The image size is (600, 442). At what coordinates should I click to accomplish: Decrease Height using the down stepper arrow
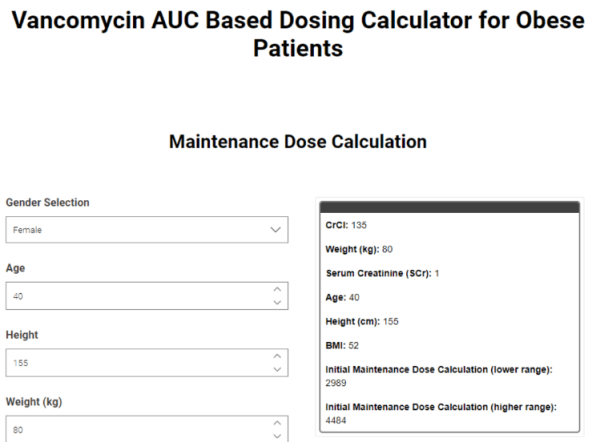[x=277, y=369]
